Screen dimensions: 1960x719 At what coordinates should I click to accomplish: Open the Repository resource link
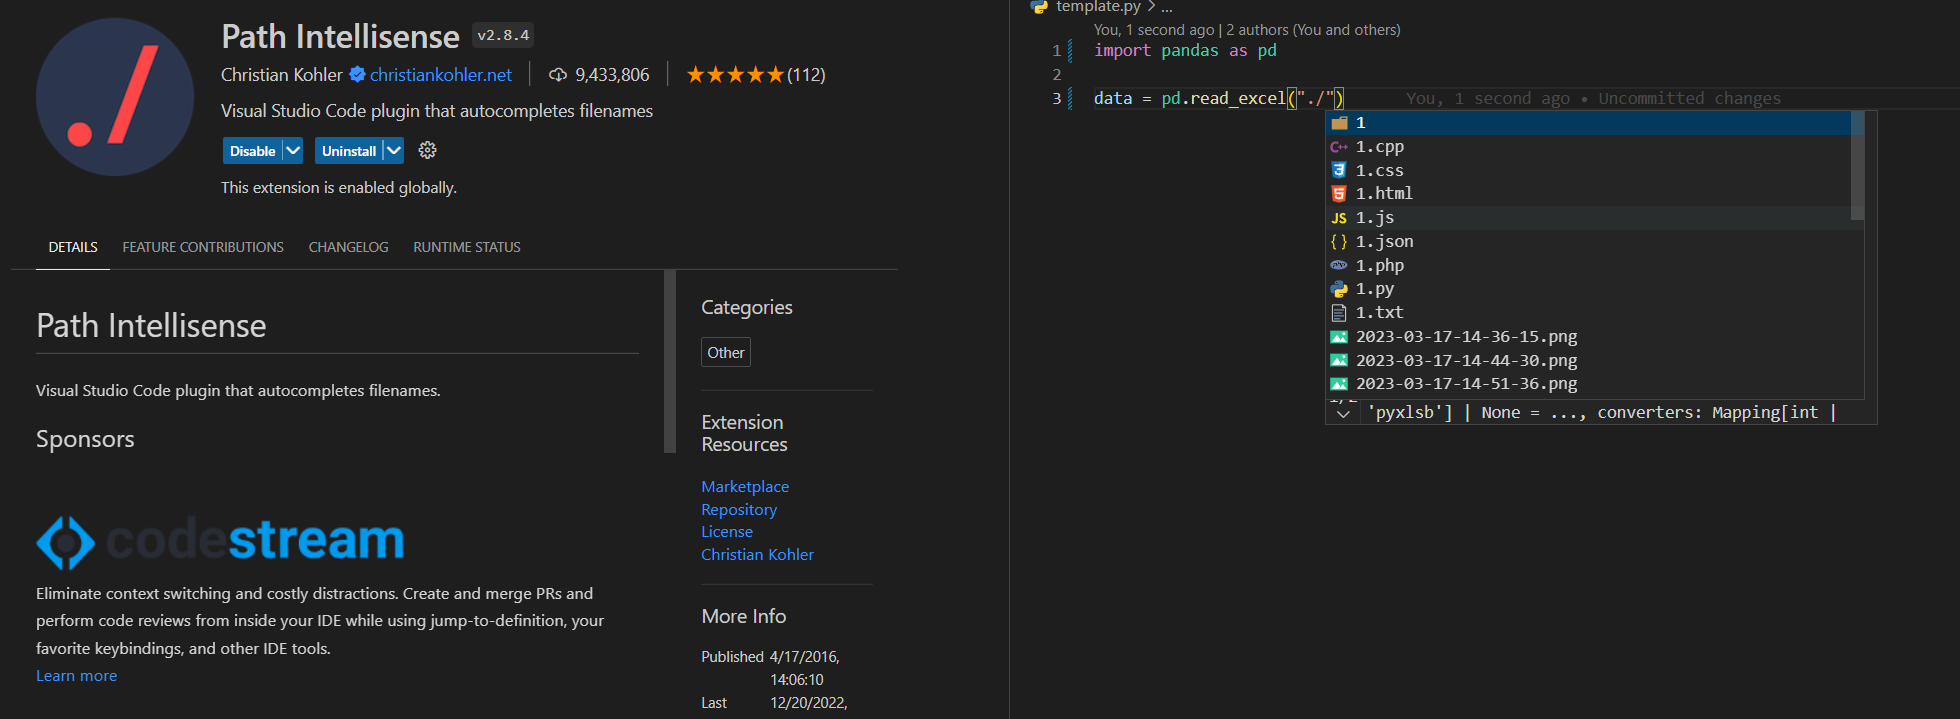(x=739, y=509)
